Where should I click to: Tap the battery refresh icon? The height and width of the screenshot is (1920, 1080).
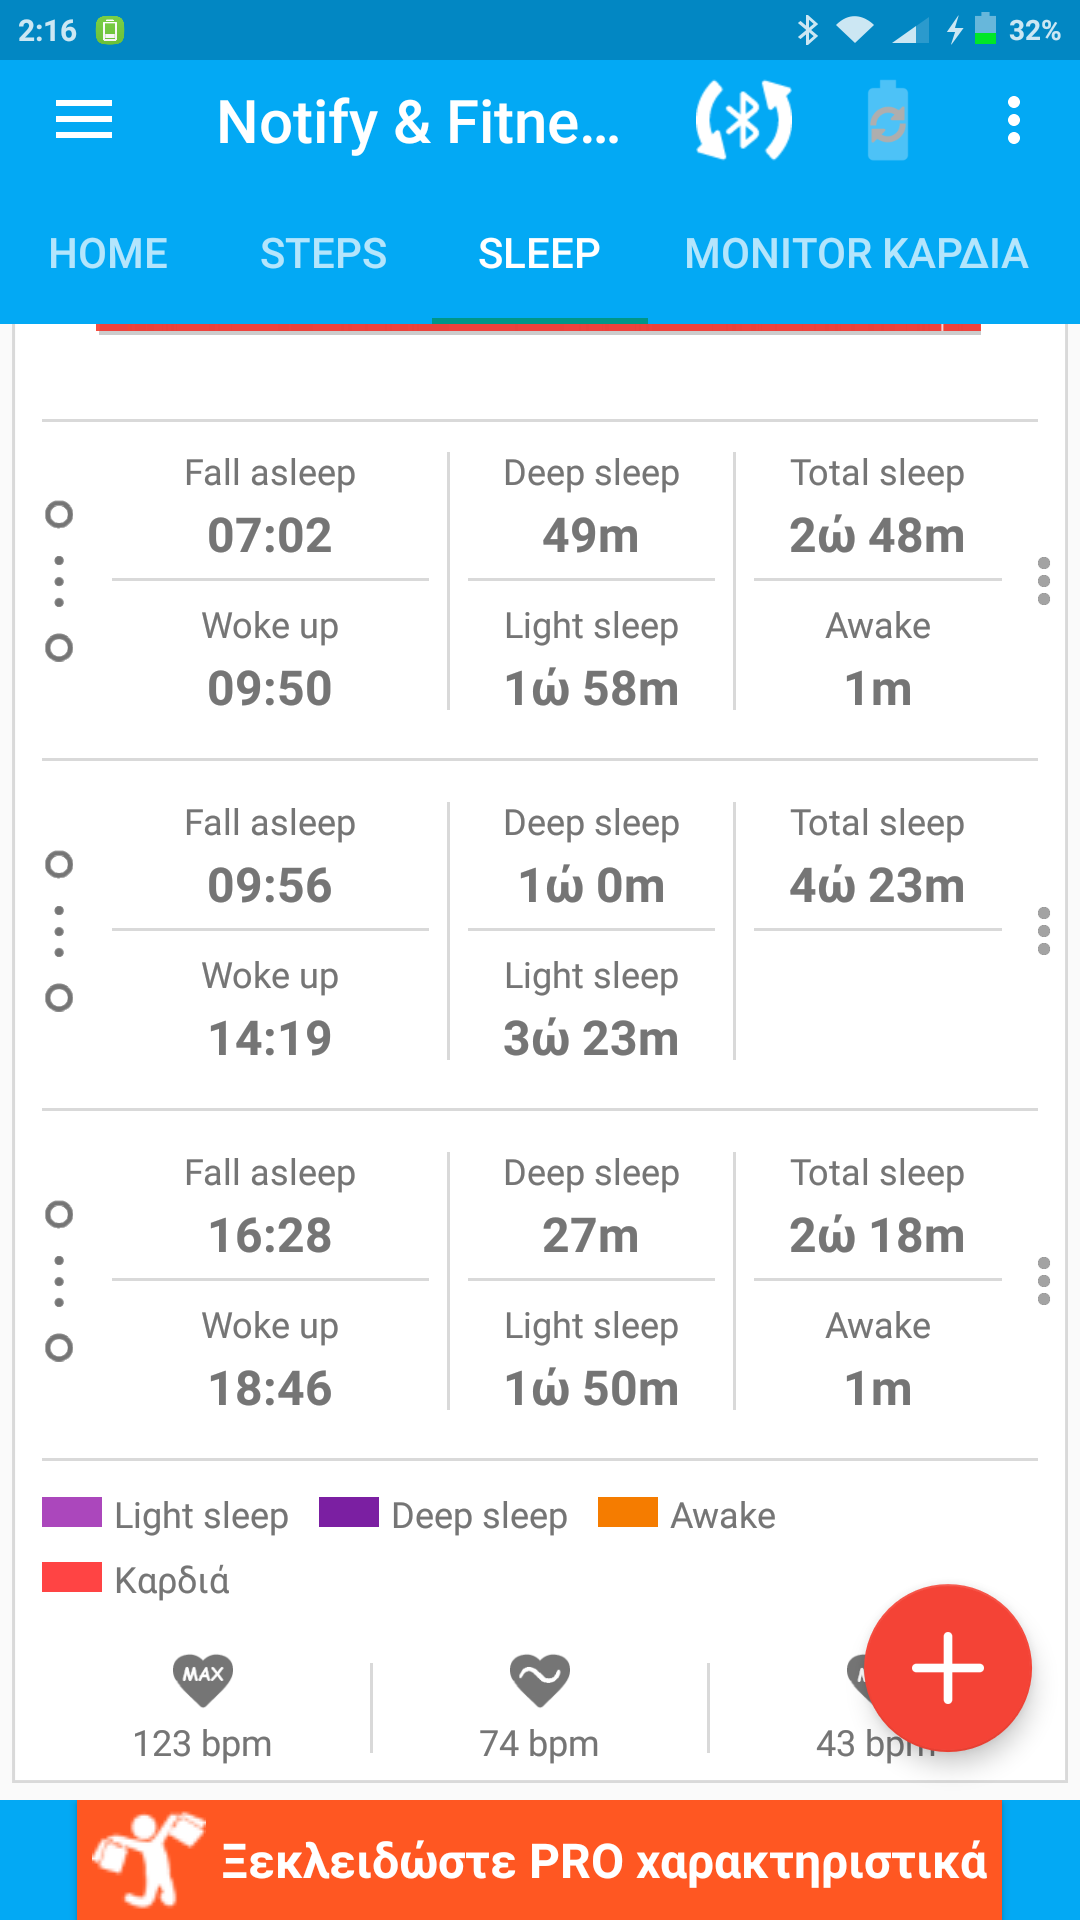(x=887, y=121)
